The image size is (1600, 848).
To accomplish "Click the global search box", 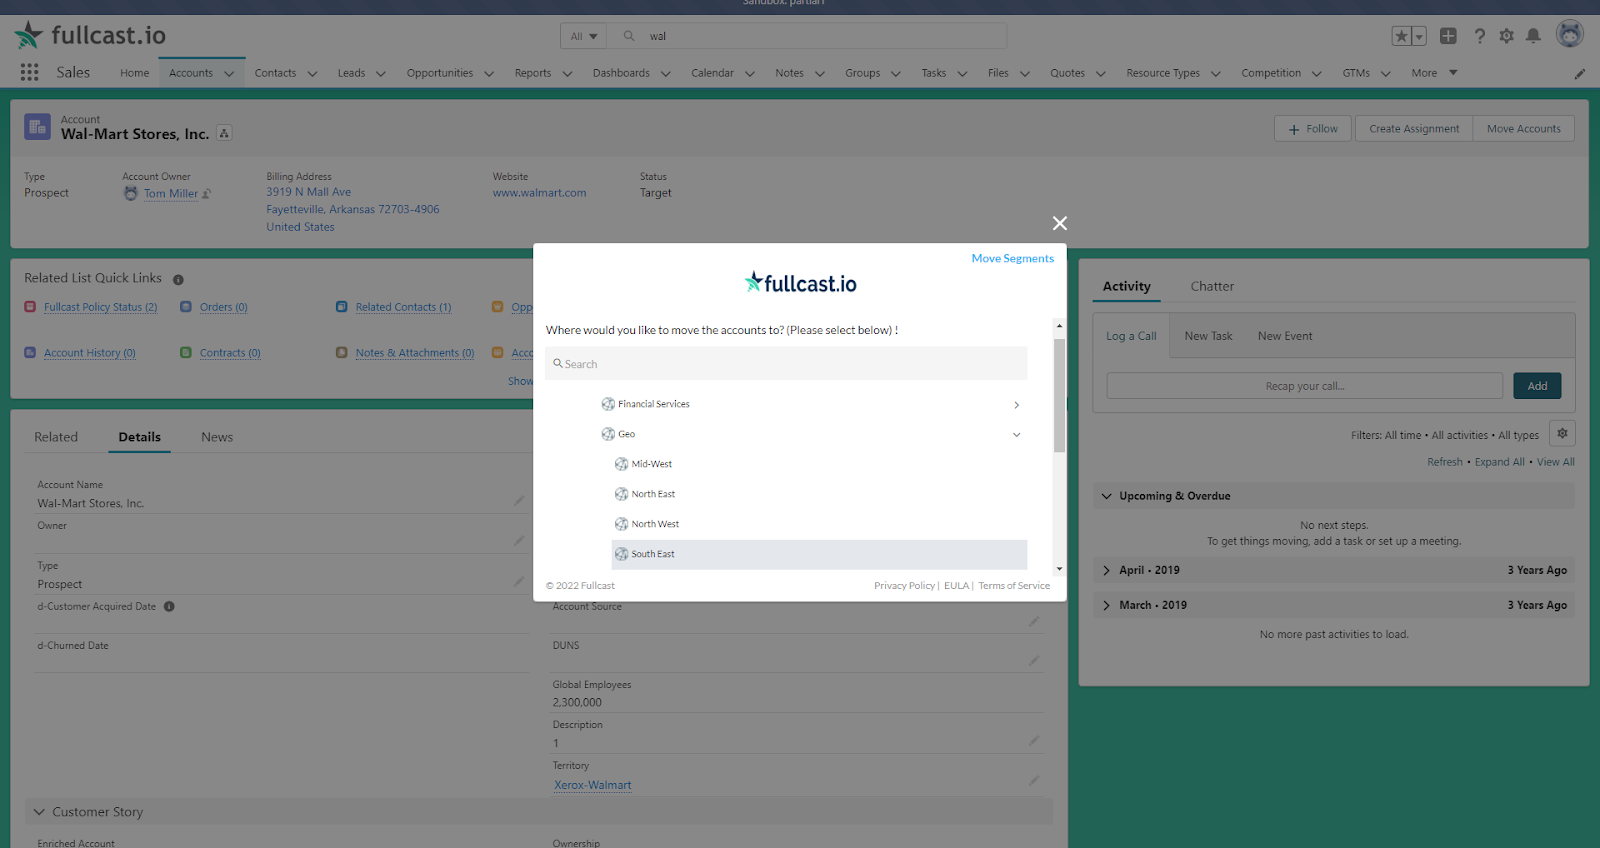I will [x=808, y=36].
